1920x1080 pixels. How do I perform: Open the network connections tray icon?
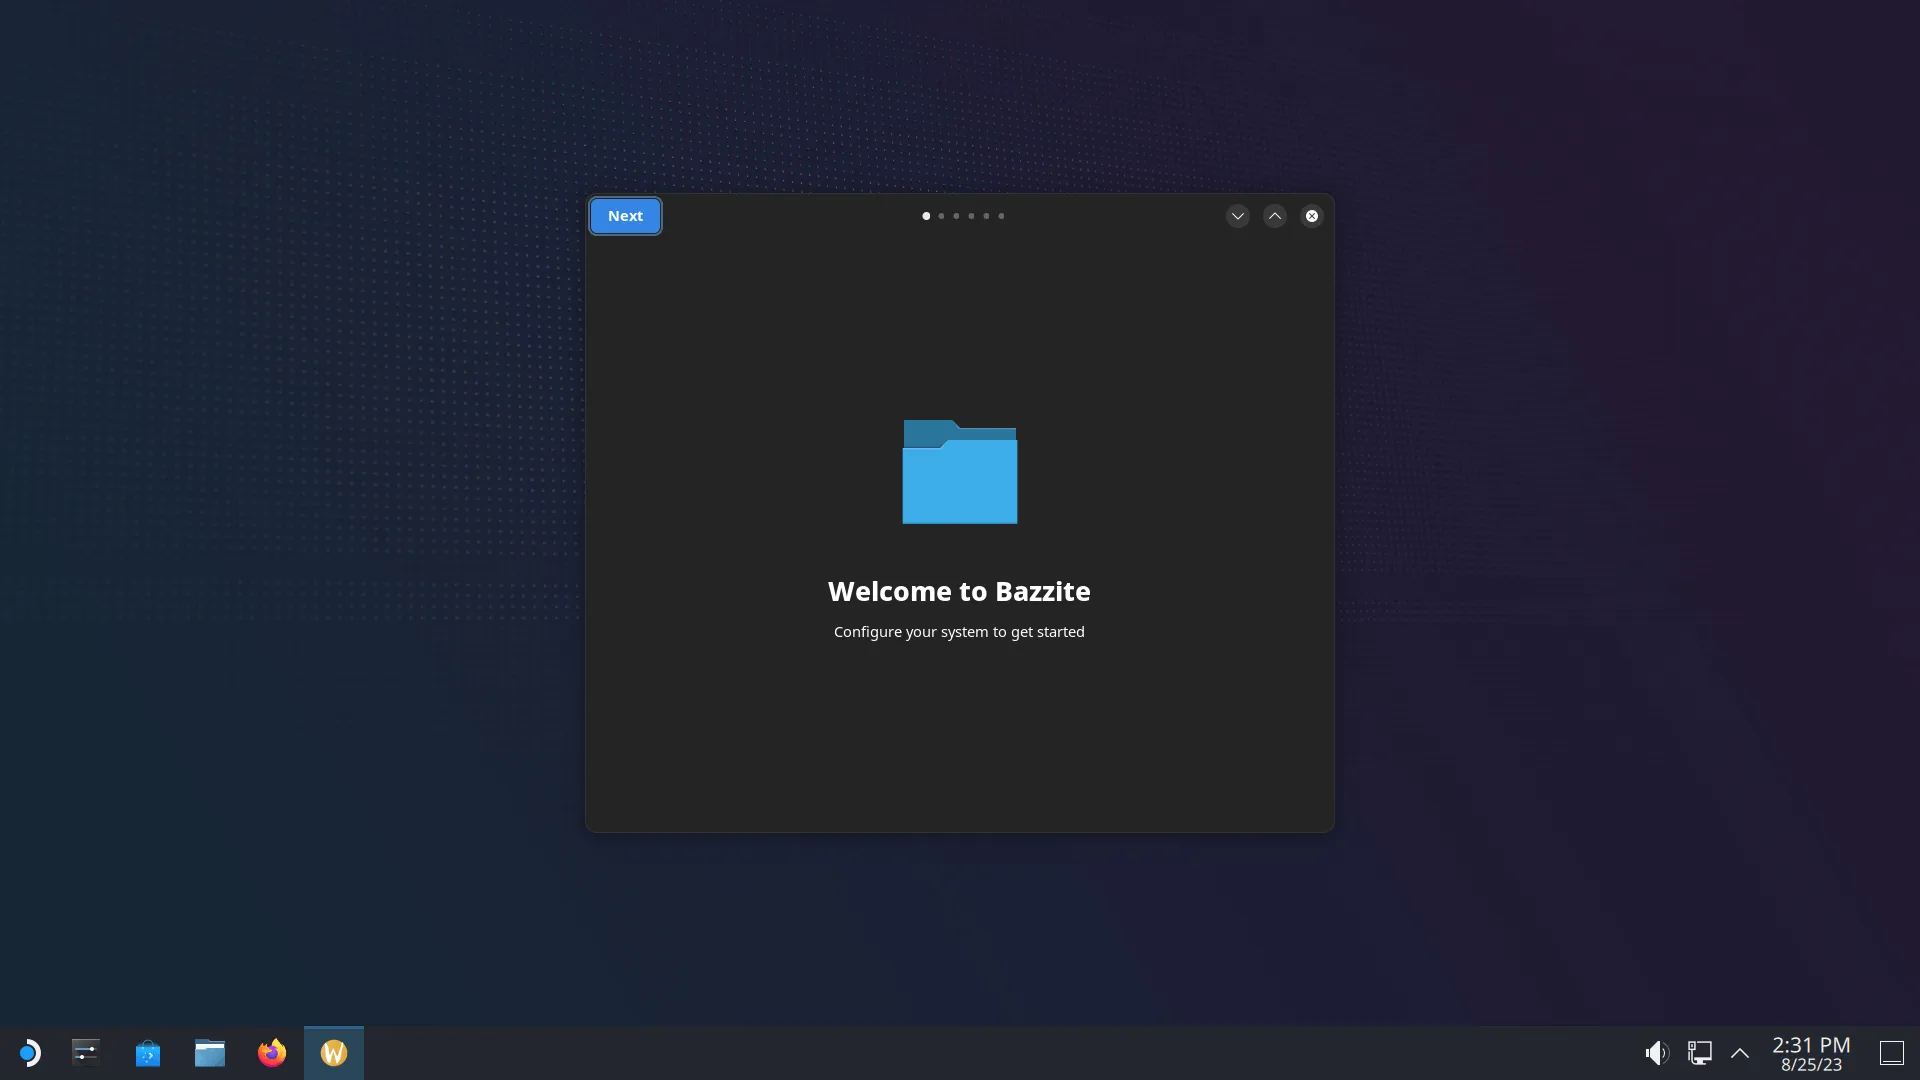click(x=1700, y=1053)
